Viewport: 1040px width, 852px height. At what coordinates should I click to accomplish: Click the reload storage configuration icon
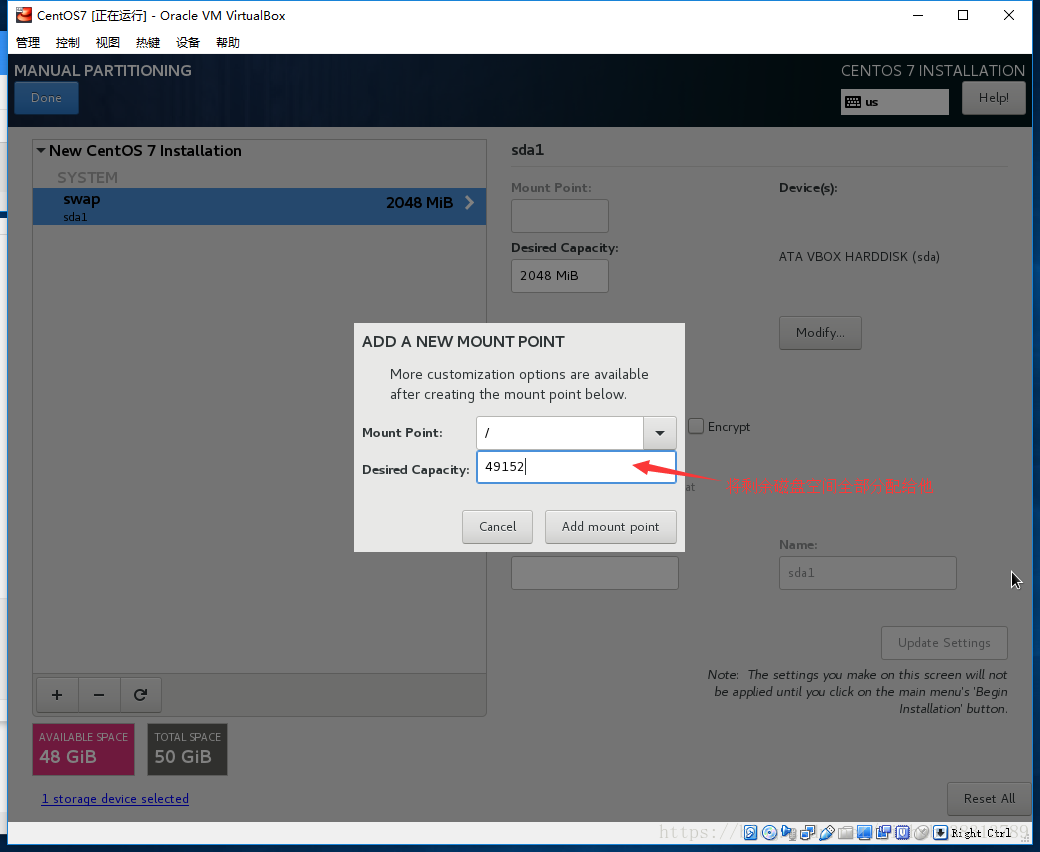click(x=140, y=694)
